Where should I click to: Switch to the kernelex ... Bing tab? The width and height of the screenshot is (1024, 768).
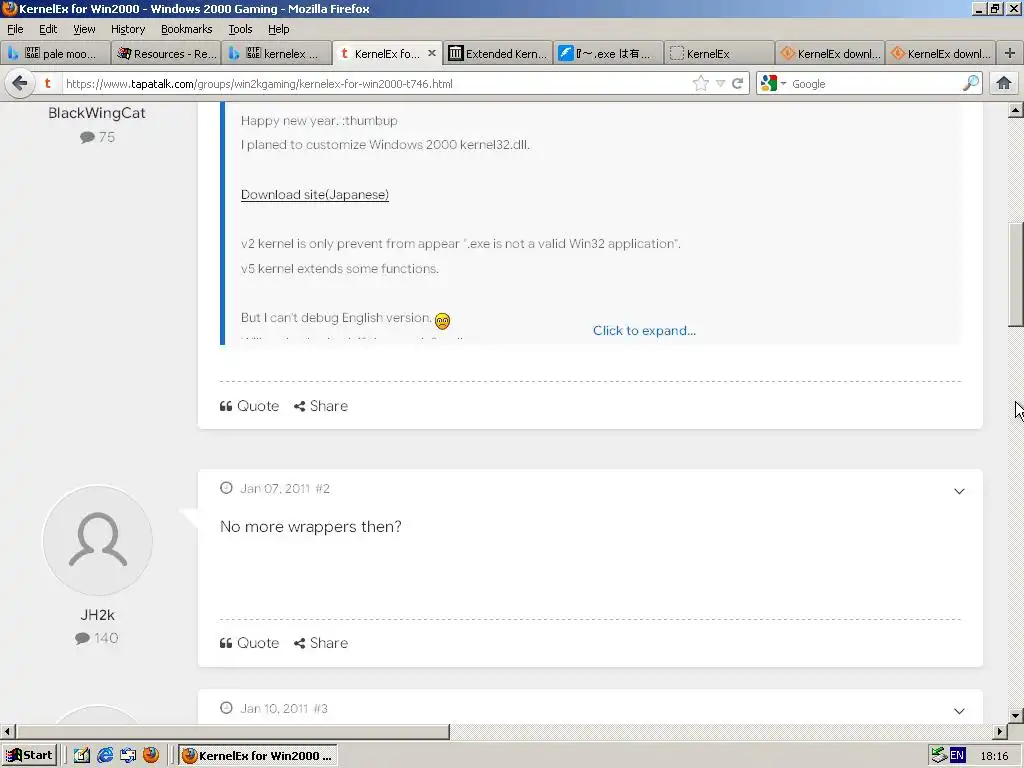pos(276,54)
